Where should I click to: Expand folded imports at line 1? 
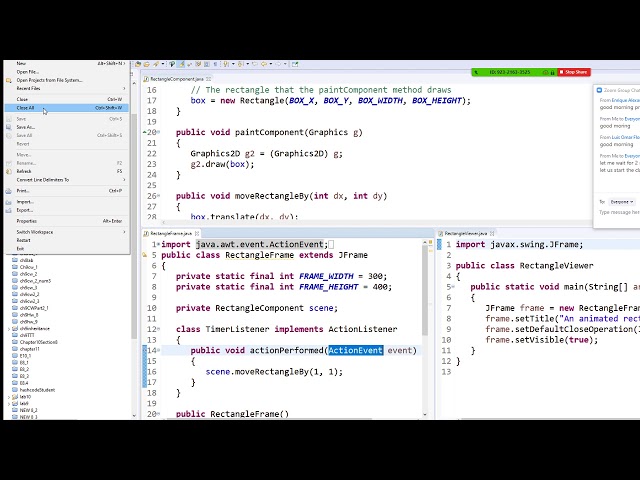(x=159, y=244)
